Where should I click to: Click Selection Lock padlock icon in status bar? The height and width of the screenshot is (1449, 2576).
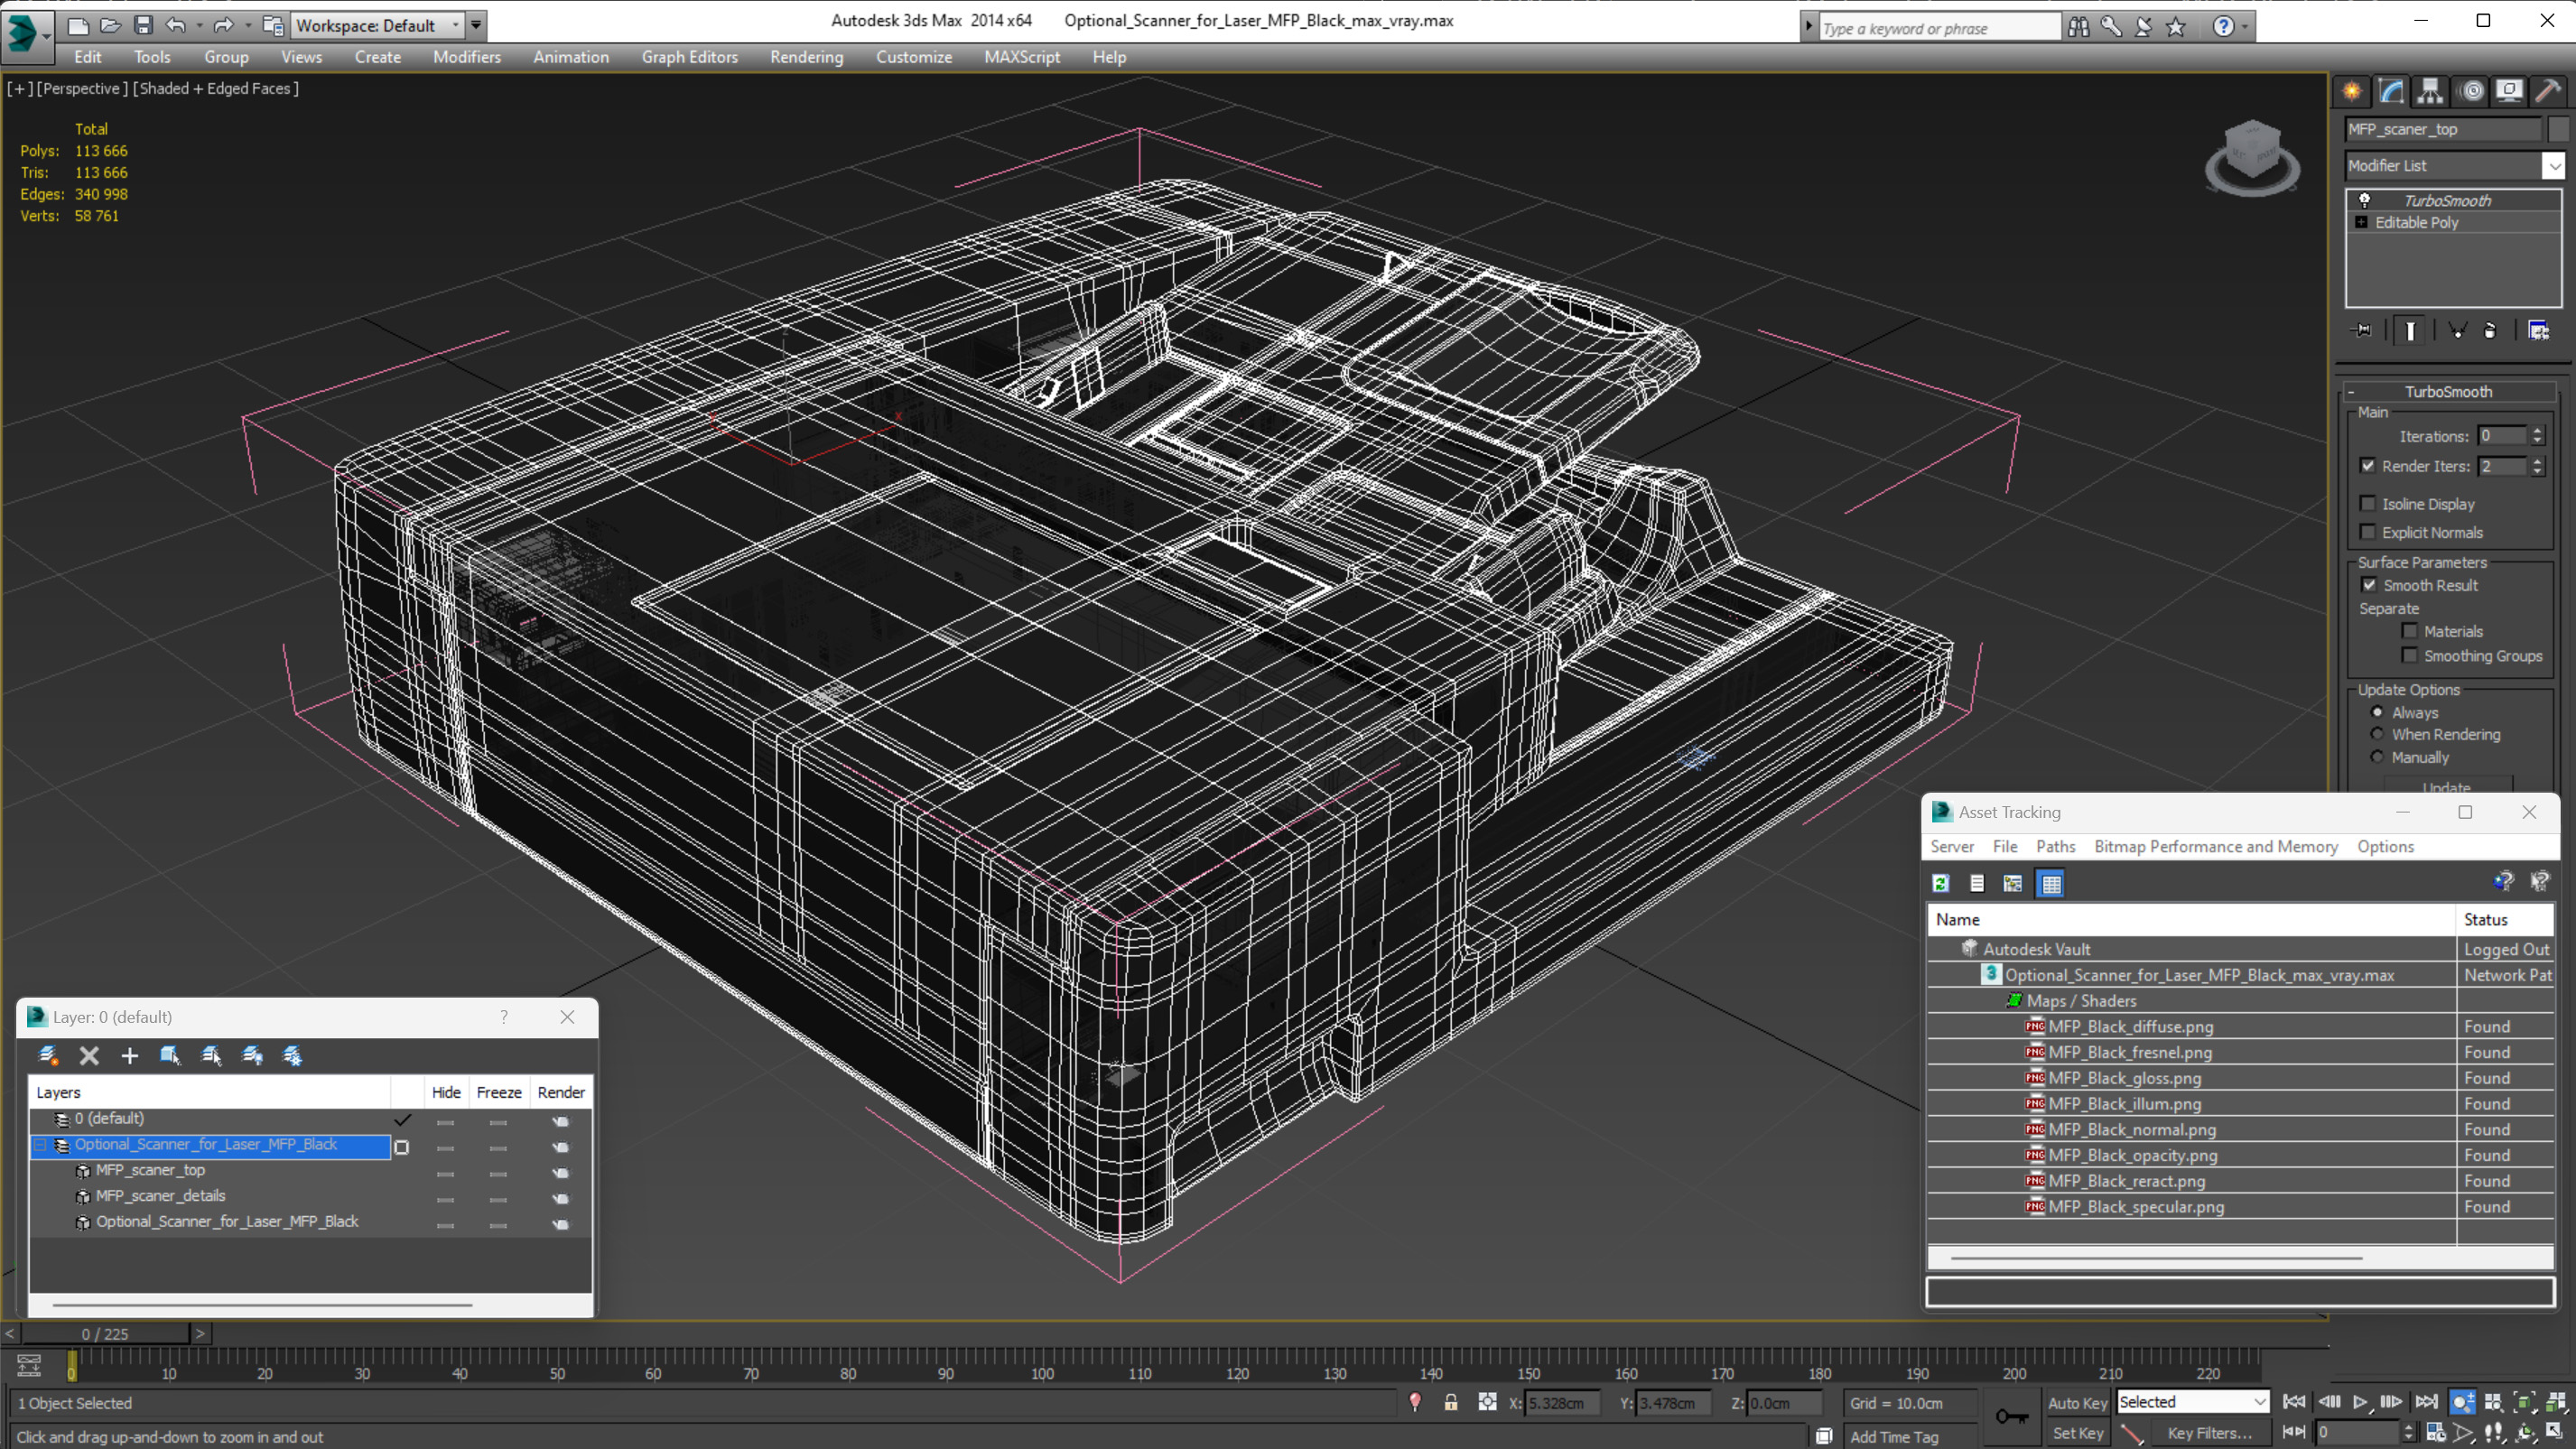1450,1402
